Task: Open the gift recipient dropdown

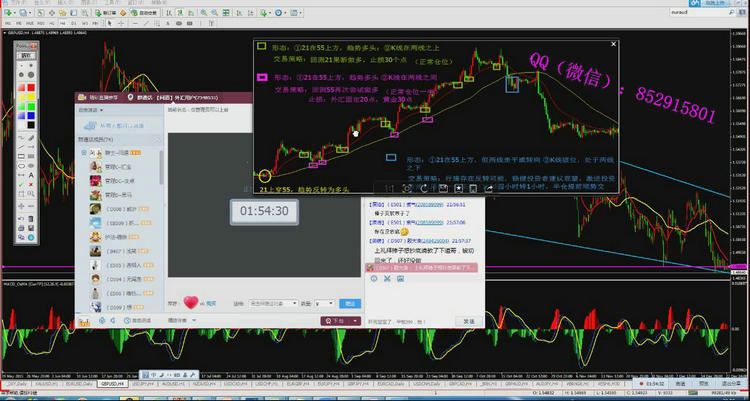Action: click(x=274, y=303)
